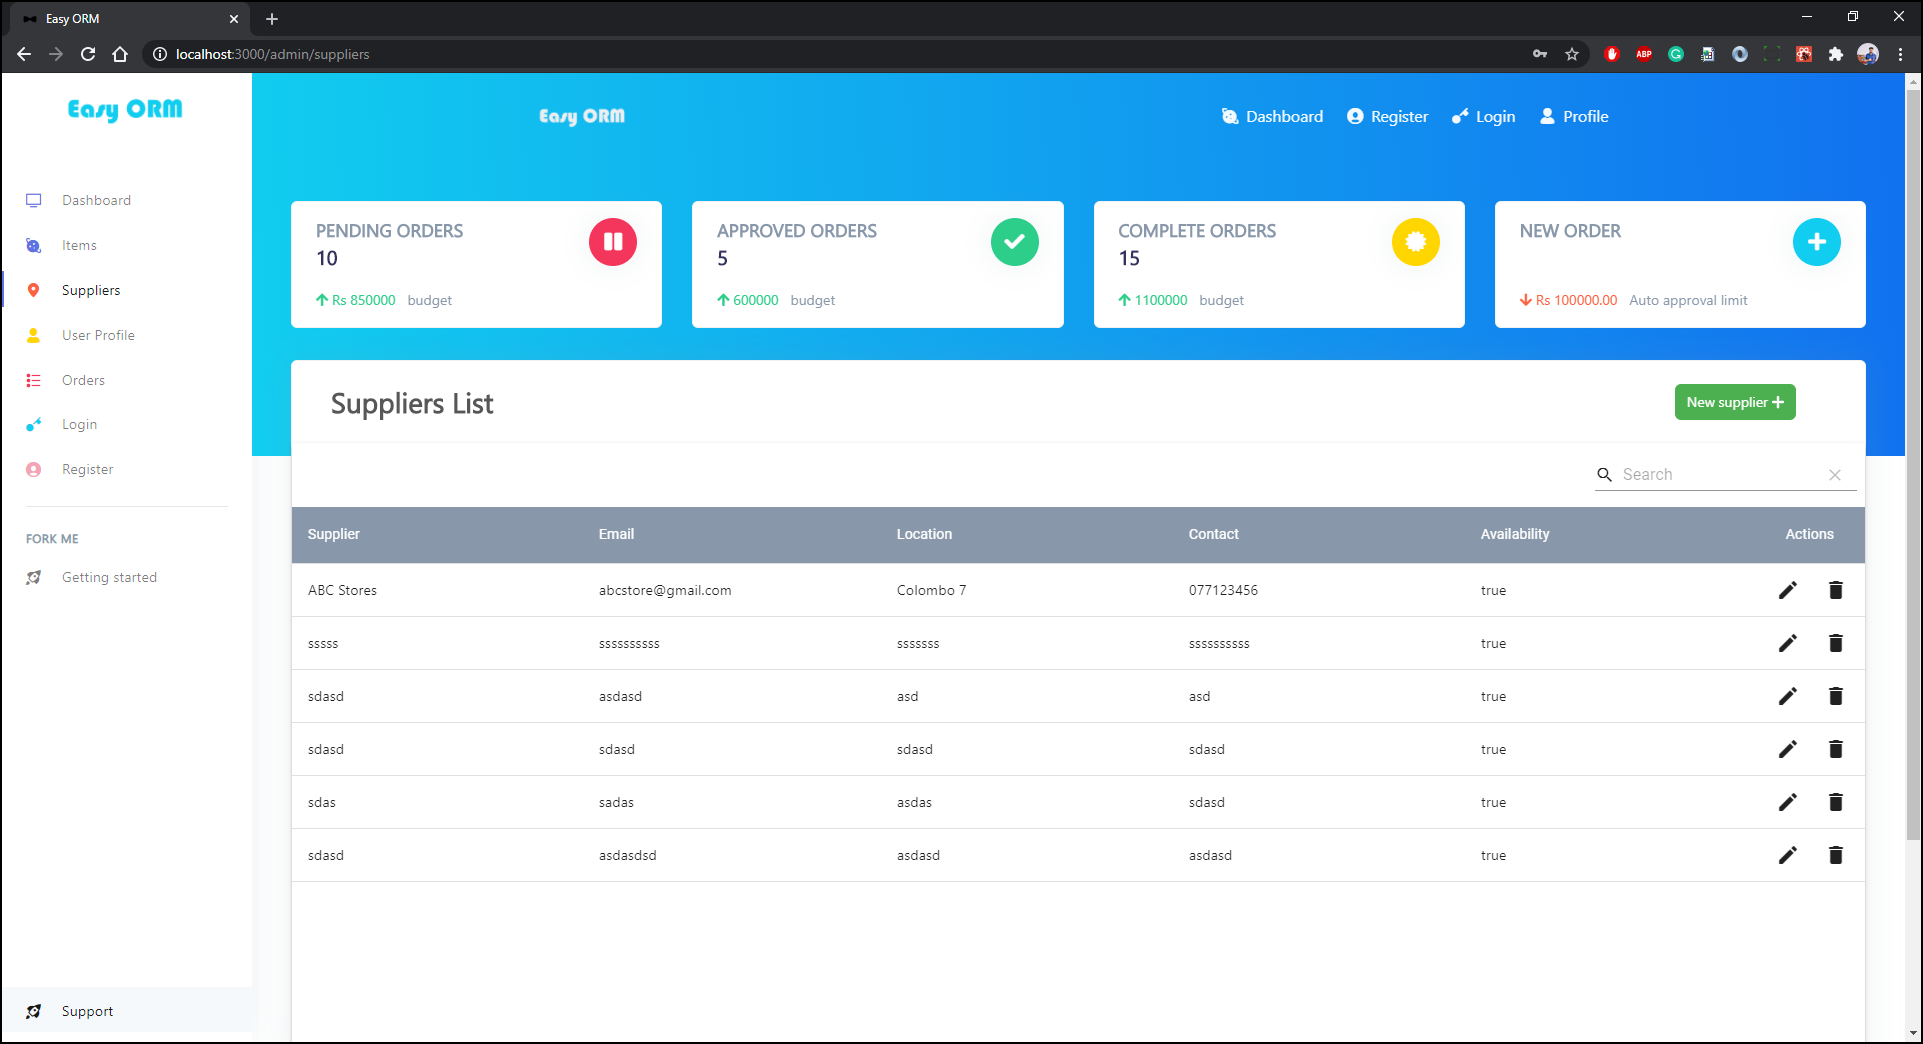Click the complete orders yellow icon
The image size is (1923, 1044).
[1416, 242]
